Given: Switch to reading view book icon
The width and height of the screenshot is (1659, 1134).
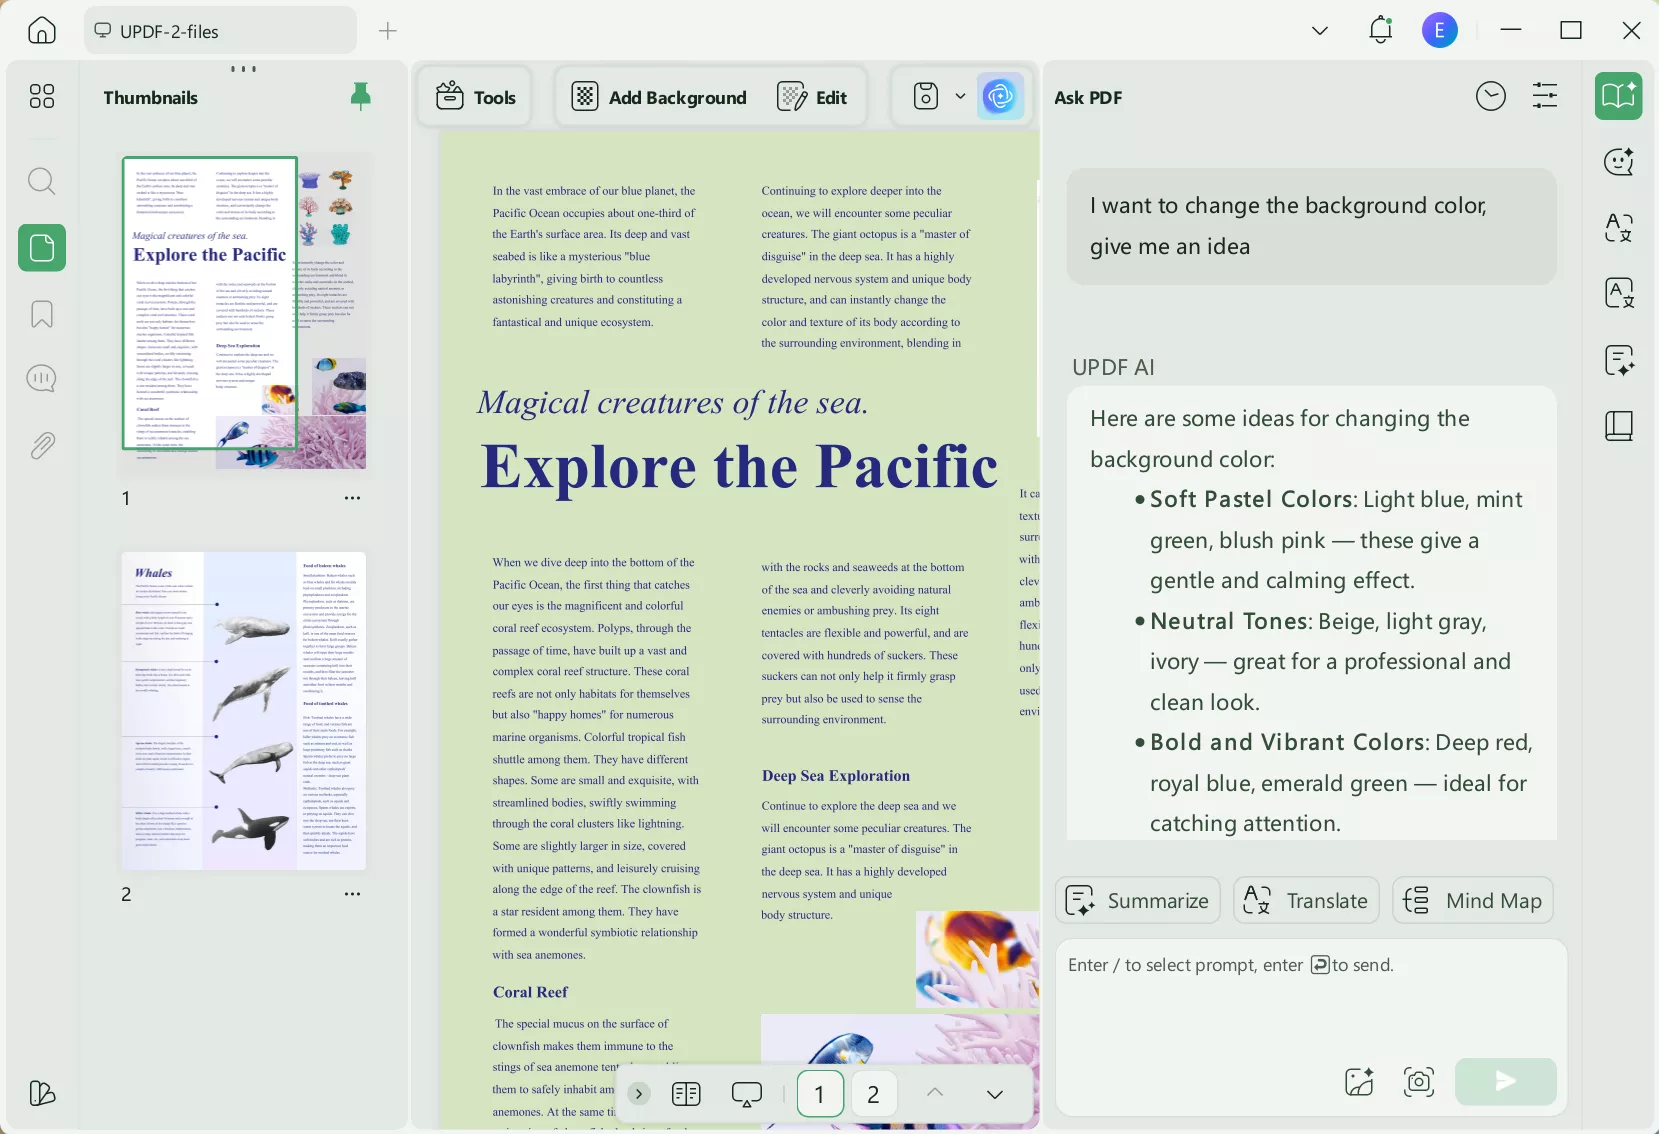Looking at the screenshot, I should point(687,1094).
